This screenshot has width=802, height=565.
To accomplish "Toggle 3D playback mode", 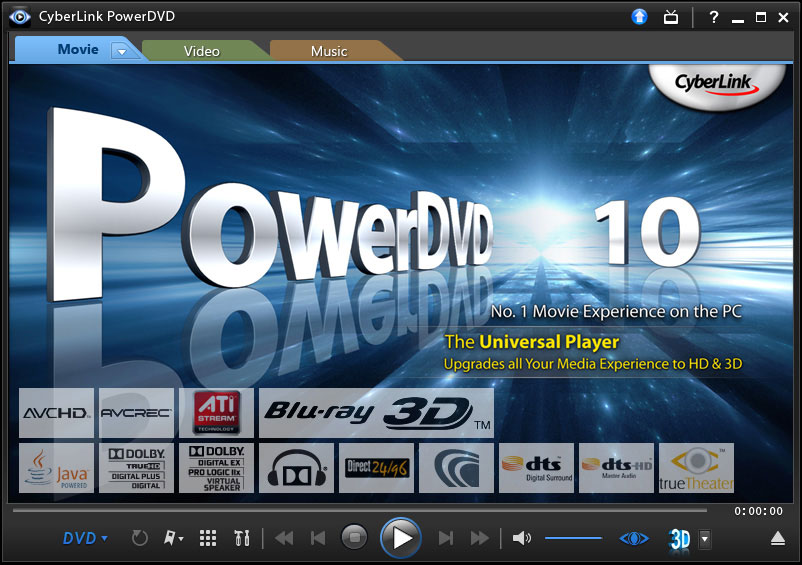I will pyautogui.click(x=680, y=539).
